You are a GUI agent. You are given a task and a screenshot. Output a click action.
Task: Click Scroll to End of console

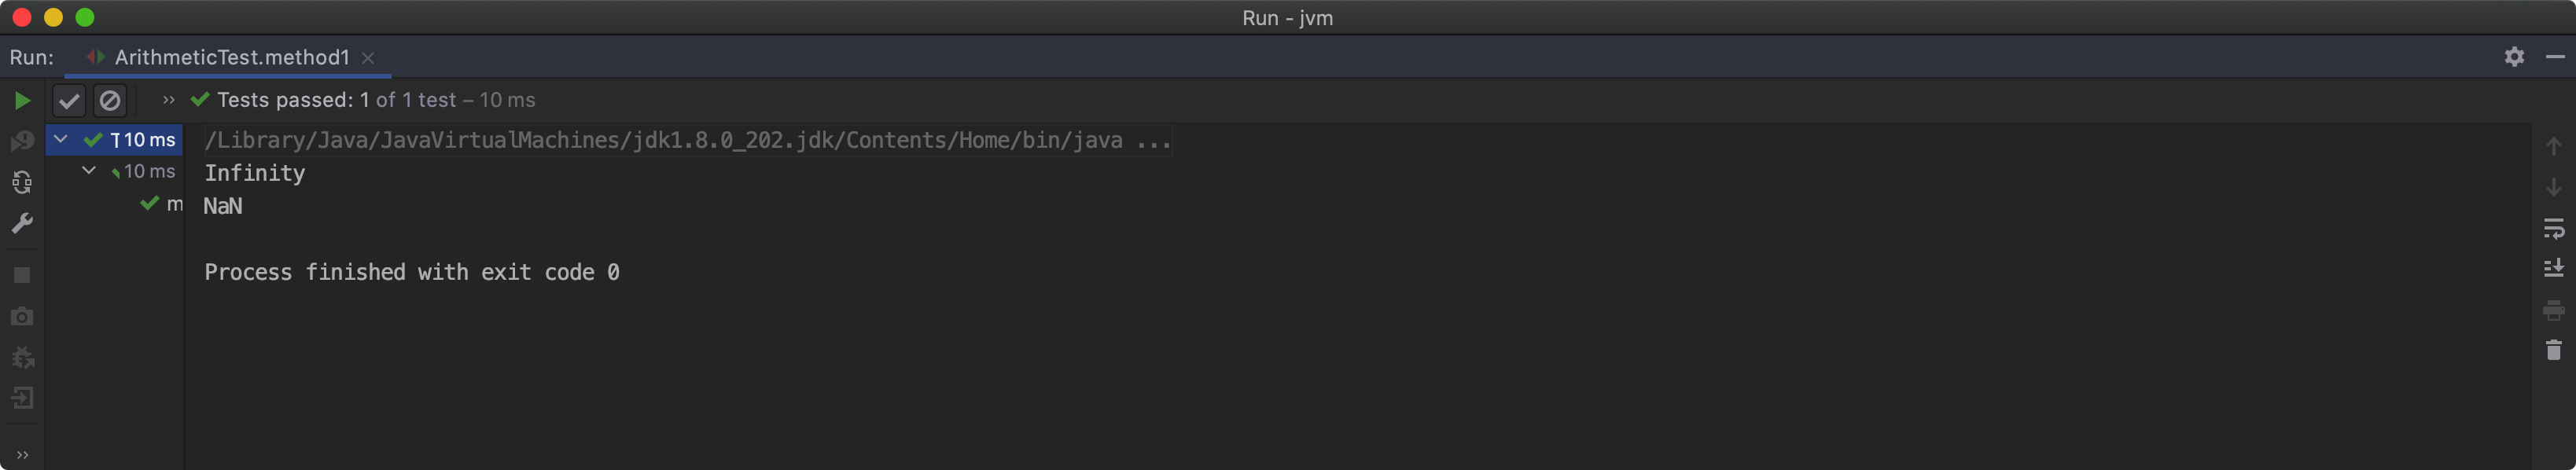click(x=2553, y=268)
